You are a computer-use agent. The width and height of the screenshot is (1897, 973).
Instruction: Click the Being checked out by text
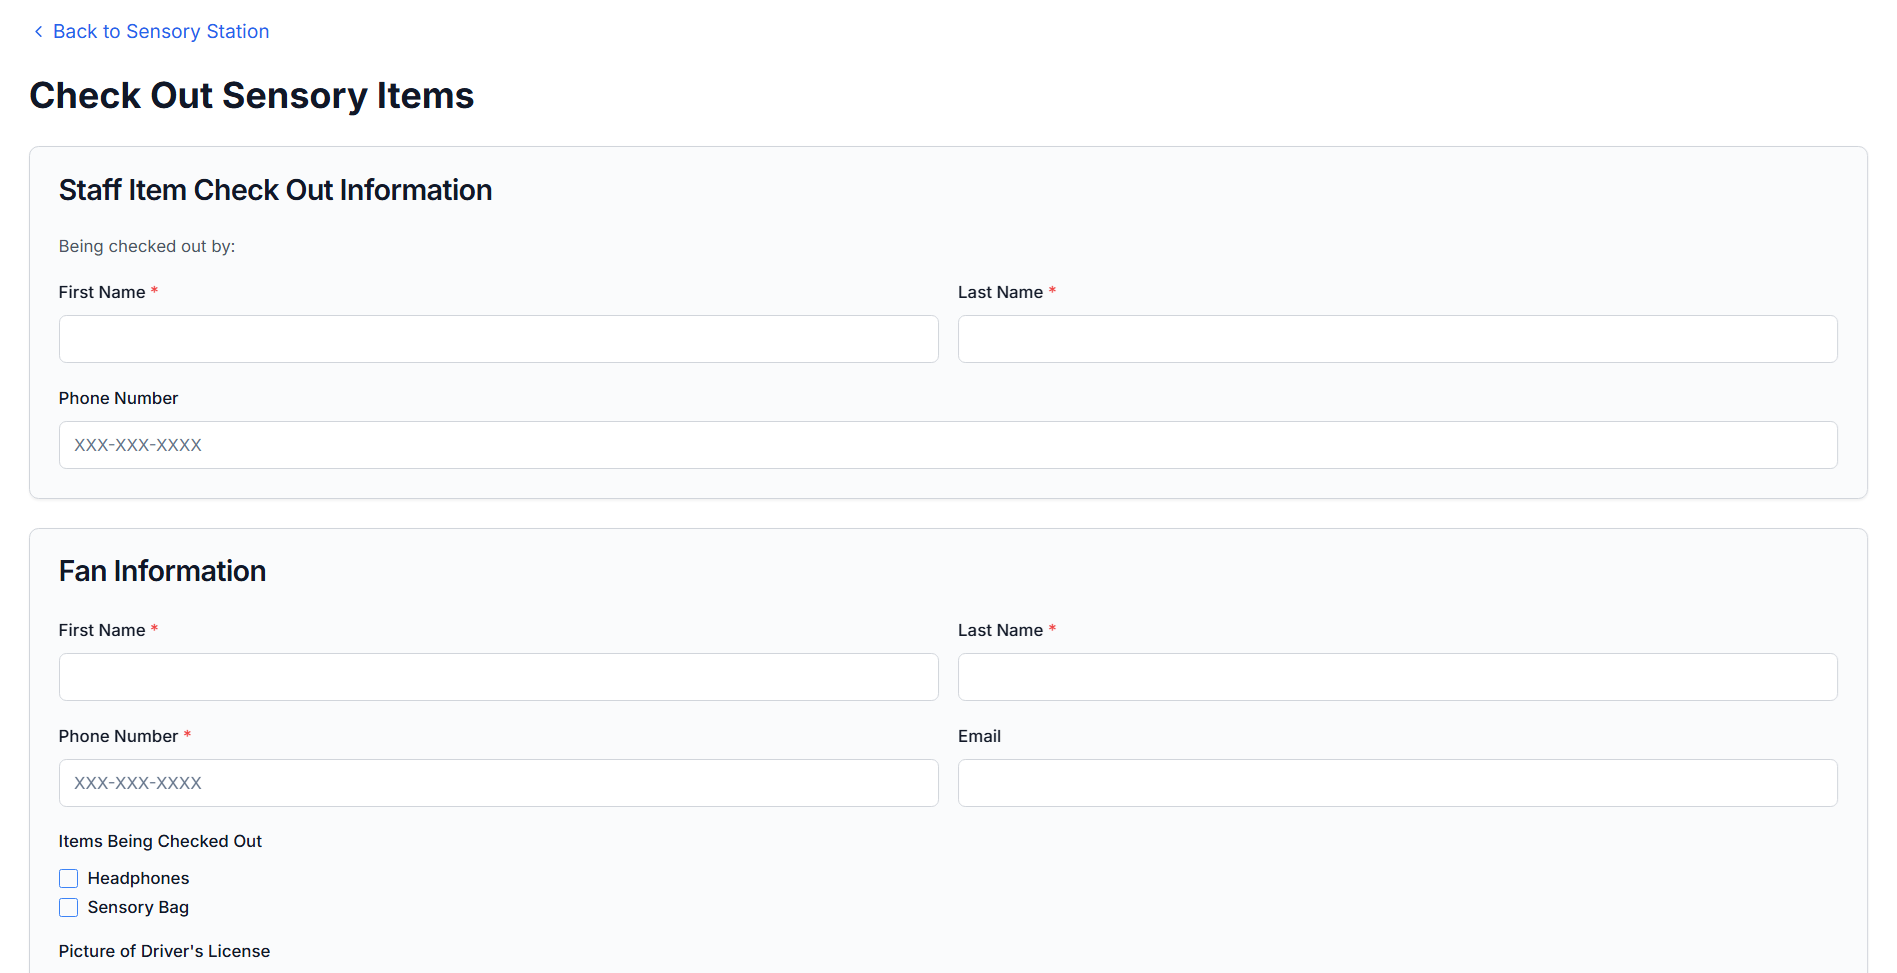coord(147,246)
